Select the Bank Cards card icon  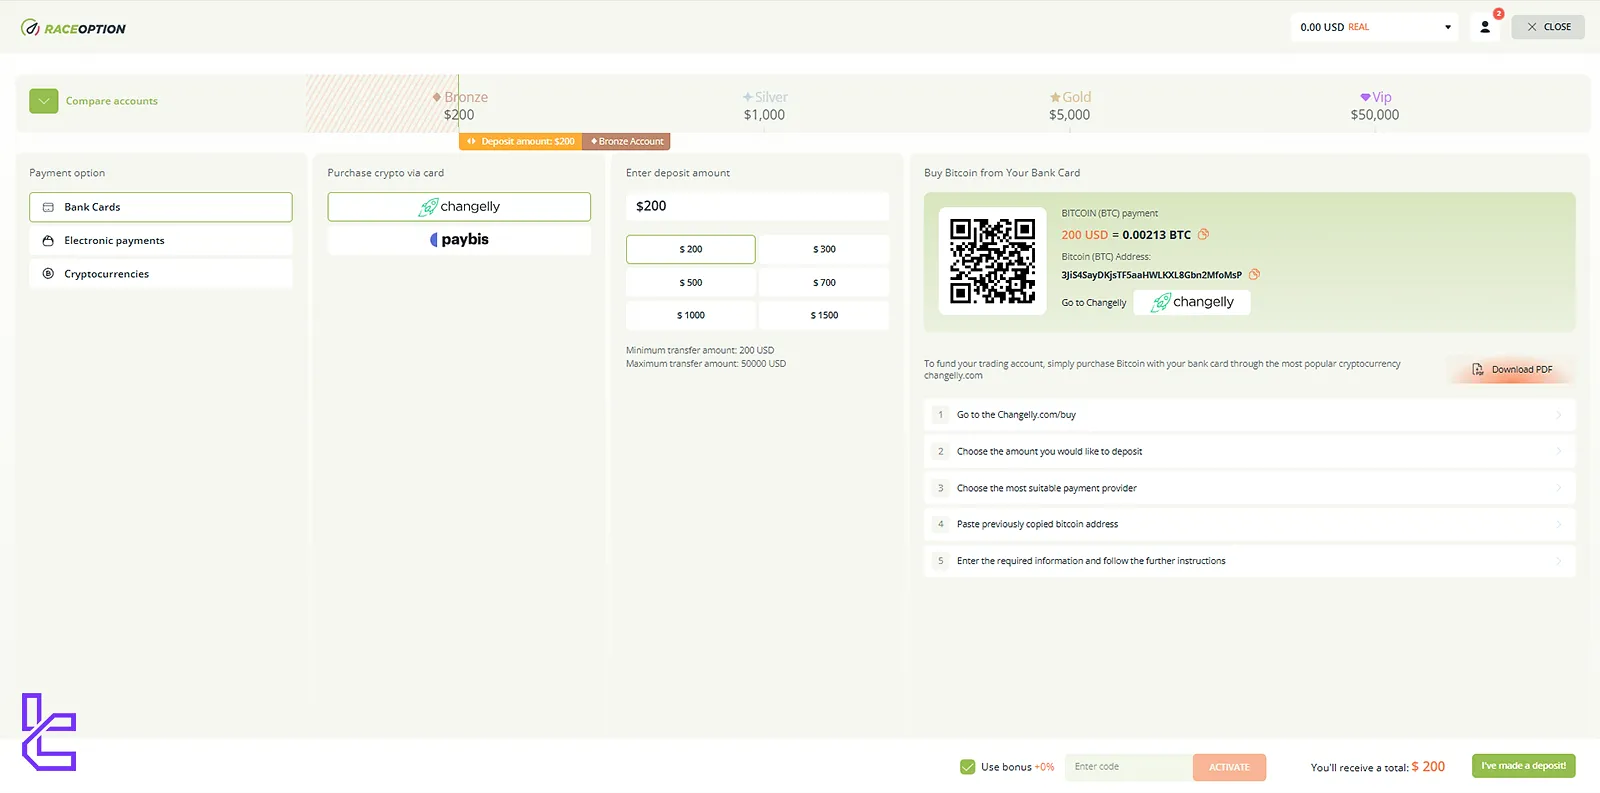coord(48,207)
